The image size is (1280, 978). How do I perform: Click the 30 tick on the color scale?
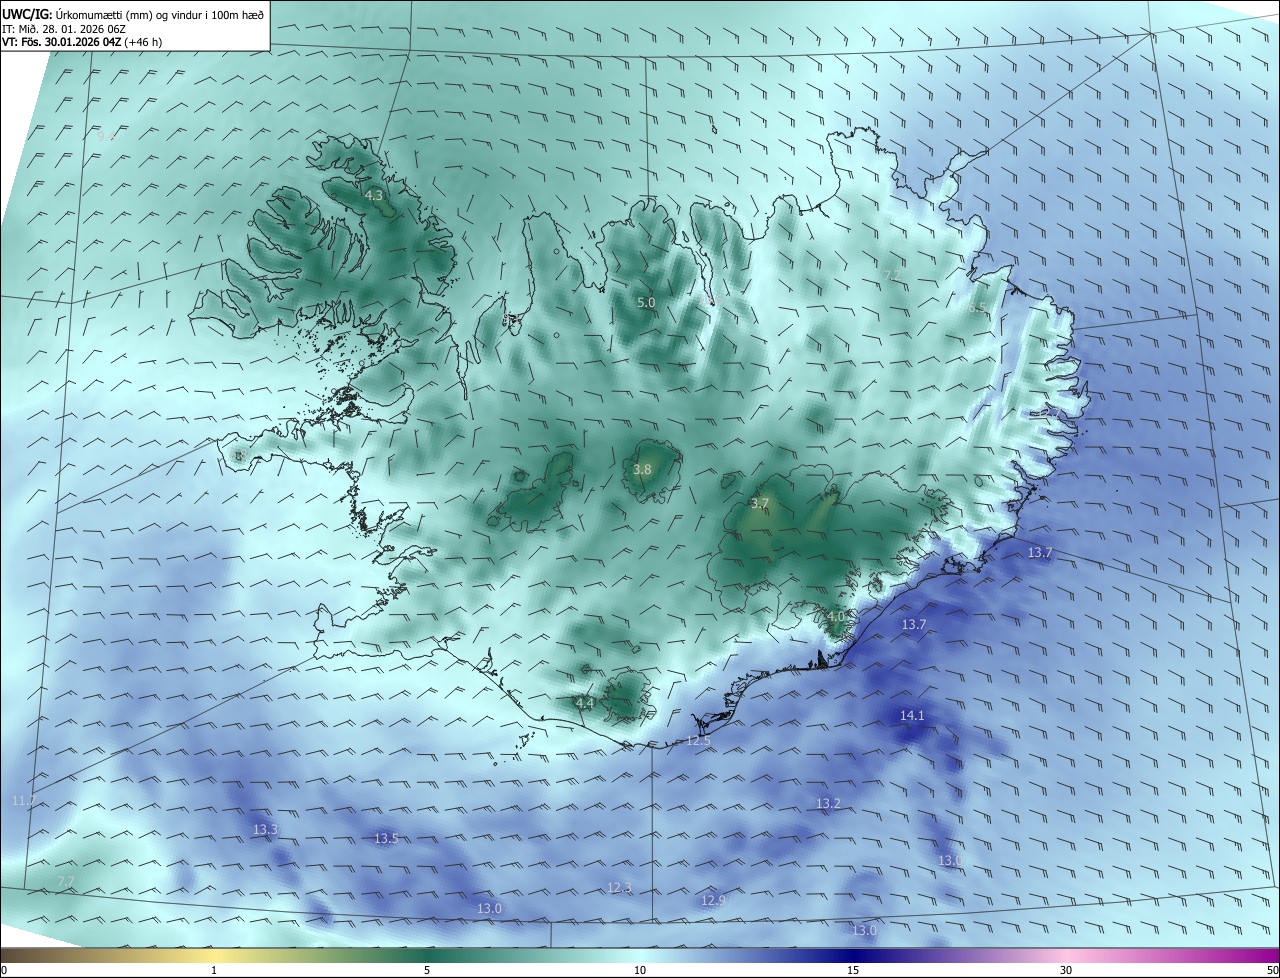(x=1066, y=970)
